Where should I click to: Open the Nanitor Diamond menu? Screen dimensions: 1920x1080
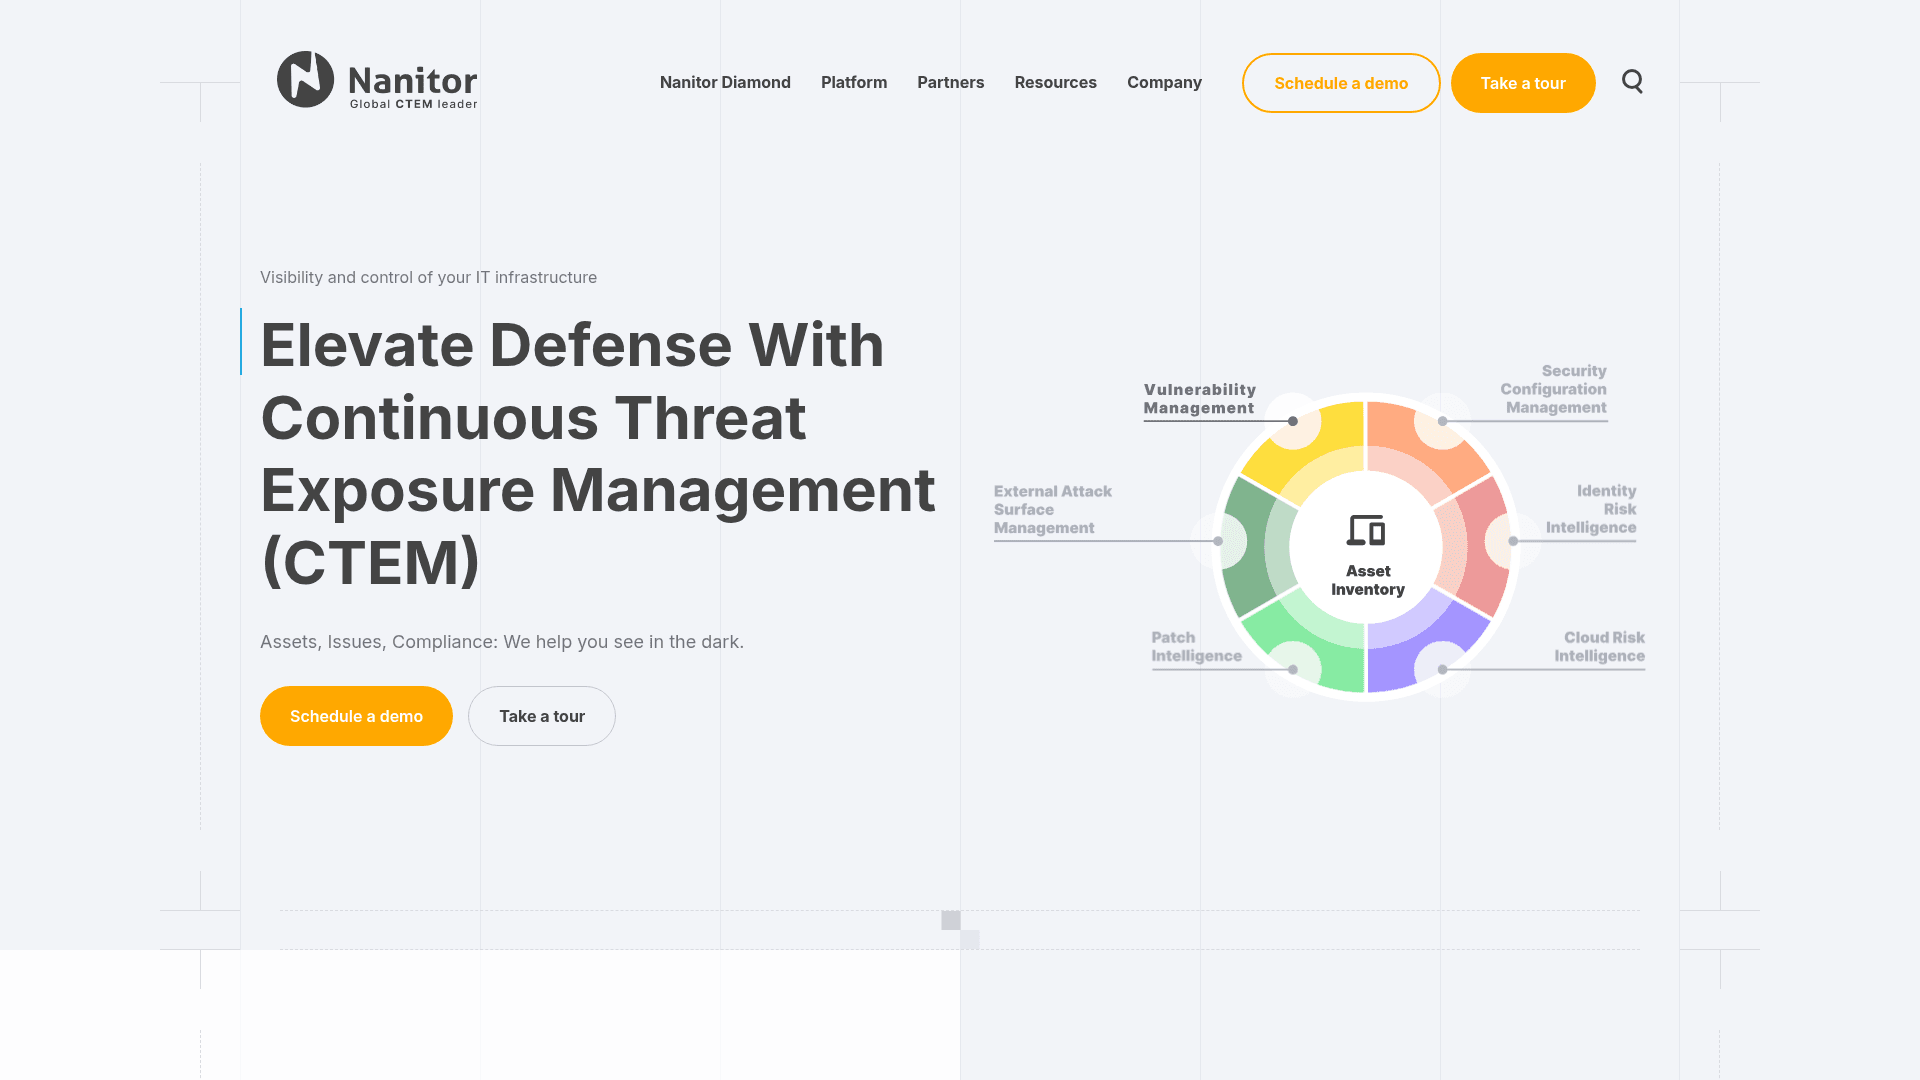(x=725, y=82)
